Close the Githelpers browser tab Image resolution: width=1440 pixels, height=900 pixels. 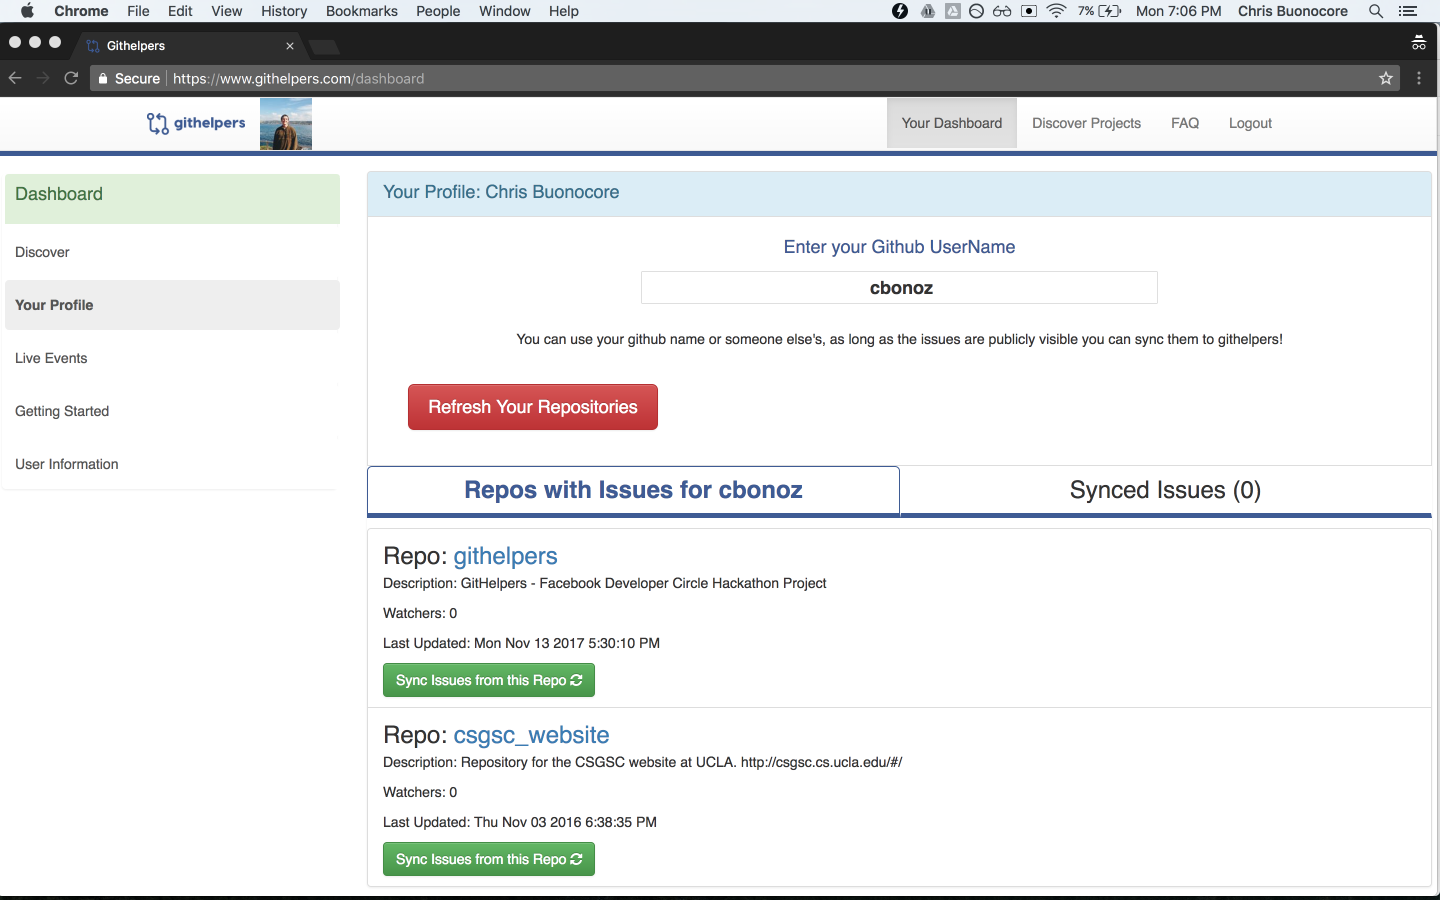click(290, 46)
